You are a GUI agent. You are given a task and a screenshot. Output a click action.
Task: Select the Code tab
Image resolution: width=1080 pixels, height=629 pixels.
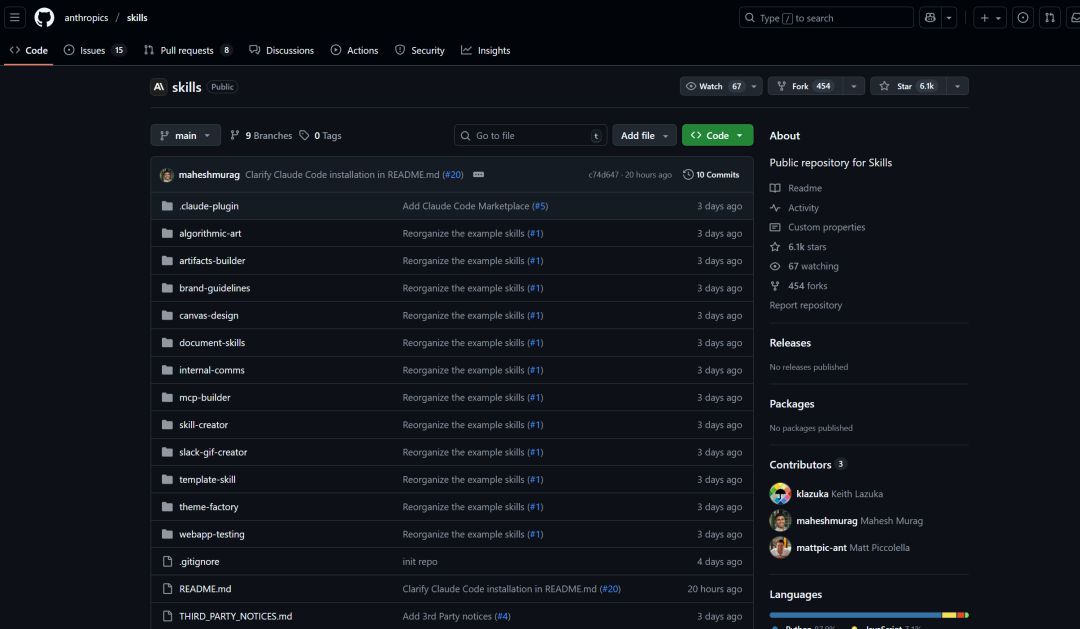click(28, 50)
